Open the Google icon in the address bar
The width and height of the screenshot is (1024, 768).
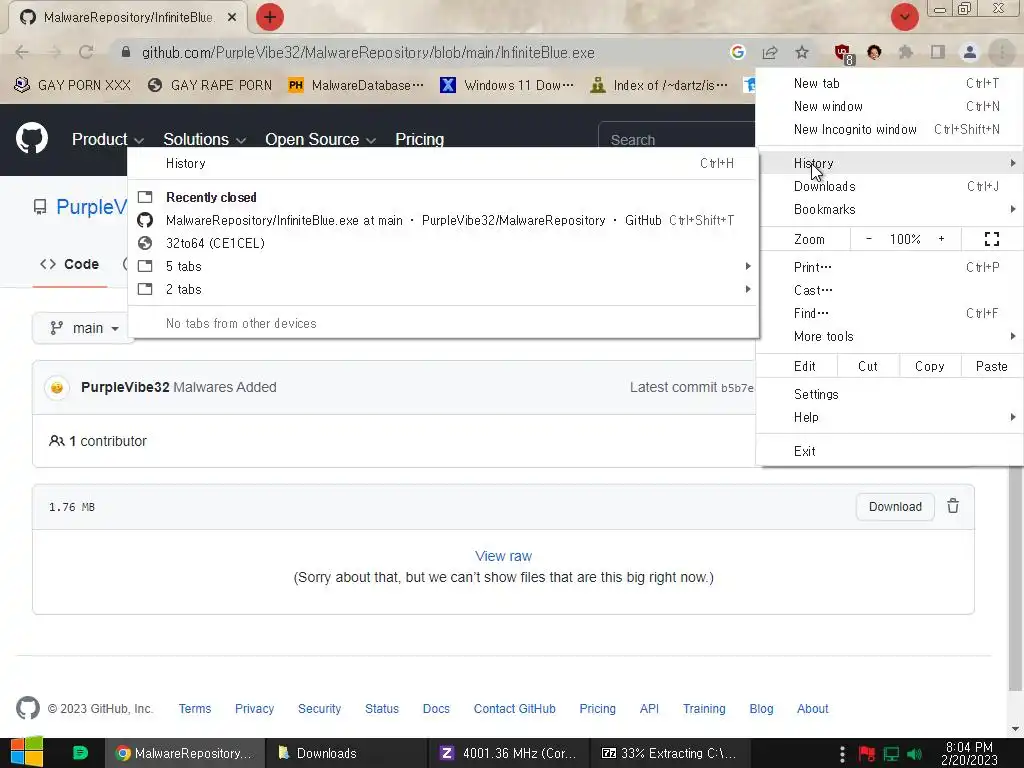737,52
